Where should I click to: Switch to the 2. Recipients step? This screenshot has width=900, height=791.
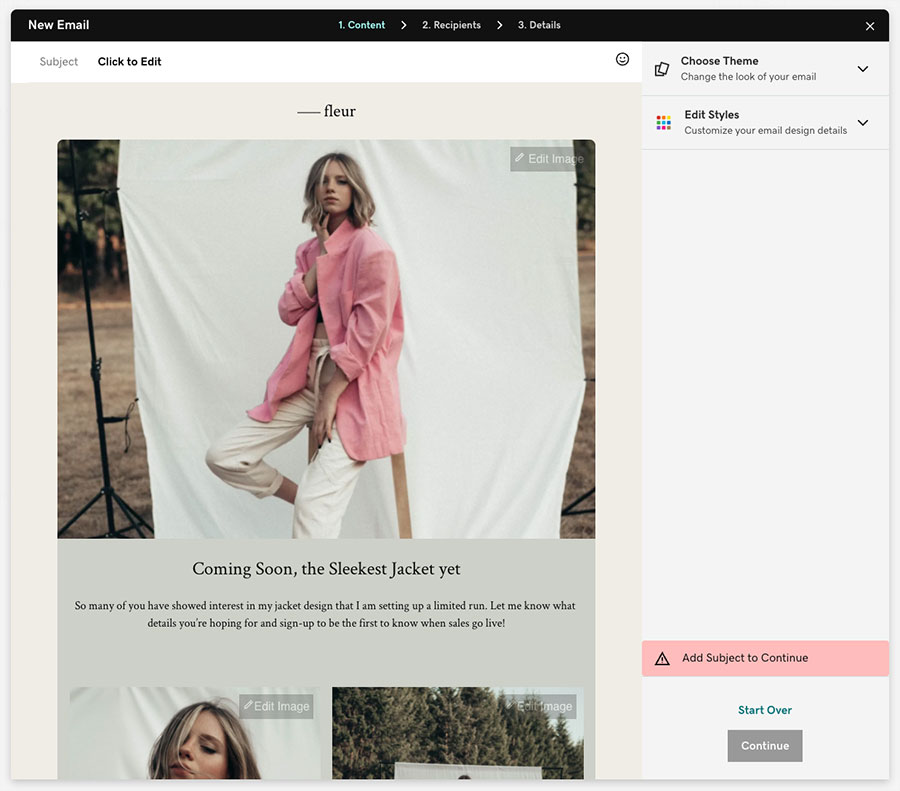click(x=451, y=25)
